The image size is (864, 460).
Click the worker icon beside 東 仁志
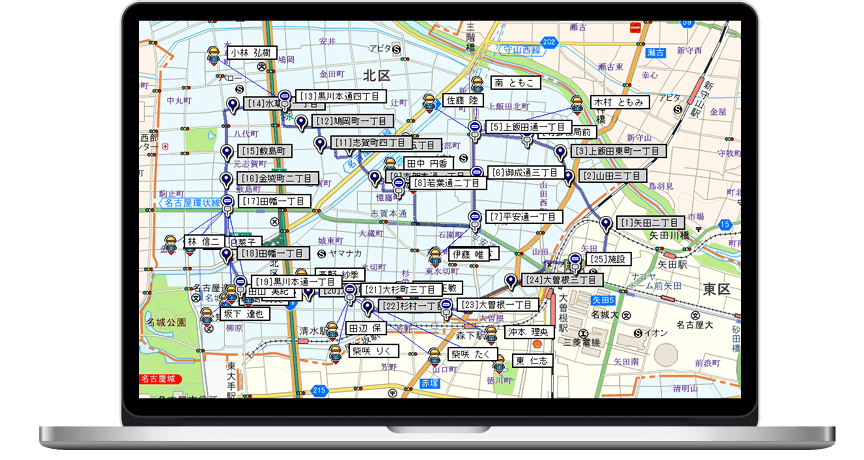(498, 363)
